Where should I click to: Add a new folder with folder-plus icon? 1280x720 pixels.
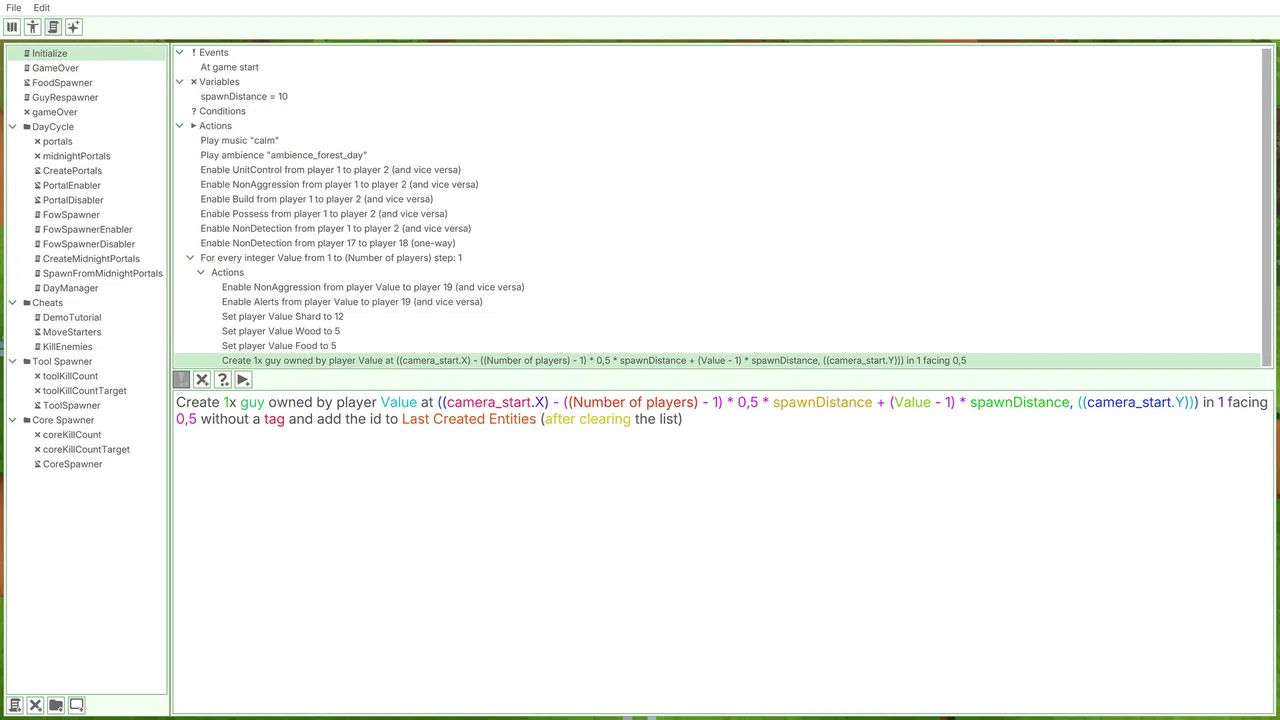pyautogui.click(x=56, y=705)
